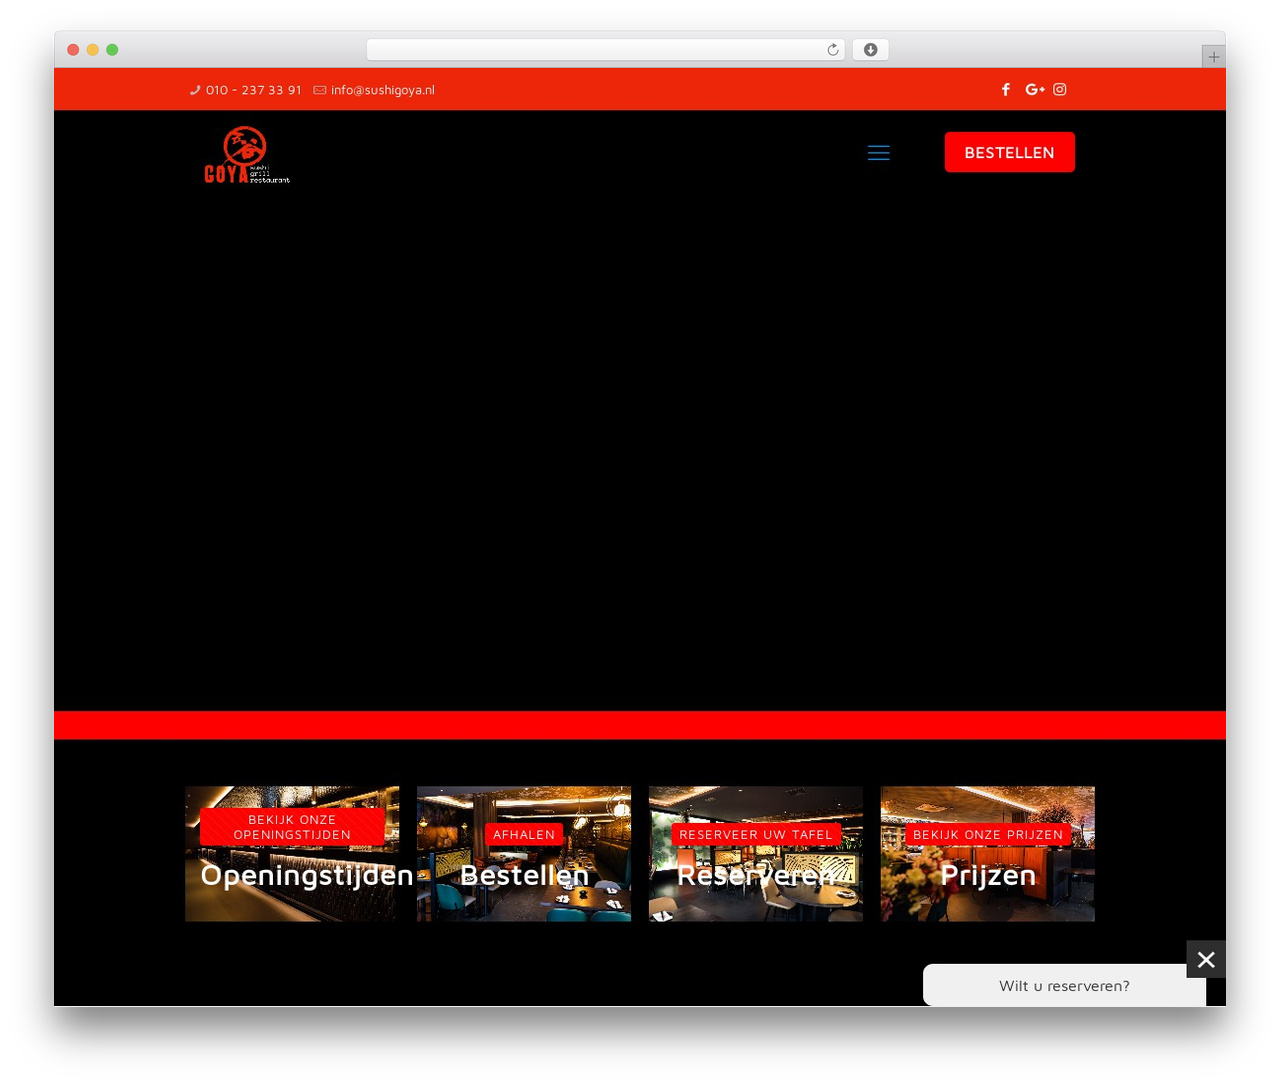The height and width of the screenshot is (1084, 1280).
Task: Click the browser download icon
Action: pyautogui.click(x=870, y=50)
